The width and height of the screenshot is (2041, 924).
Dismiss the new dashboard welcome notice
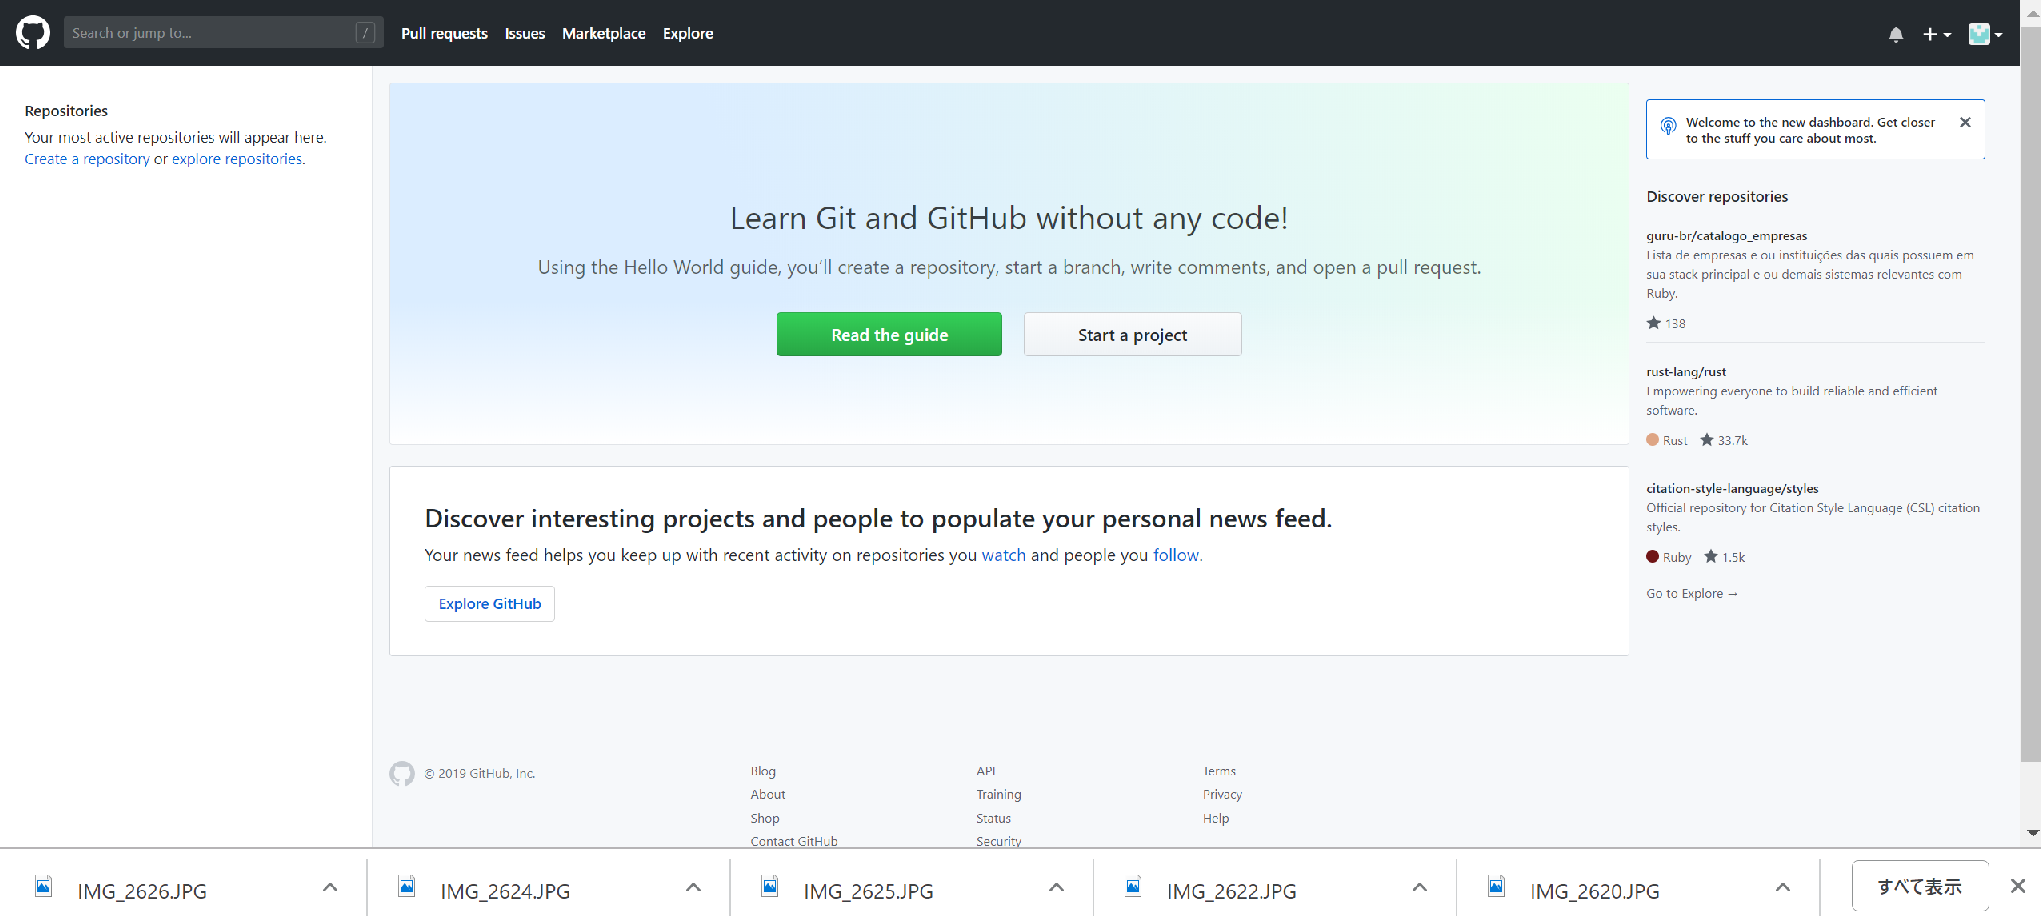(x=1965, y=122)
